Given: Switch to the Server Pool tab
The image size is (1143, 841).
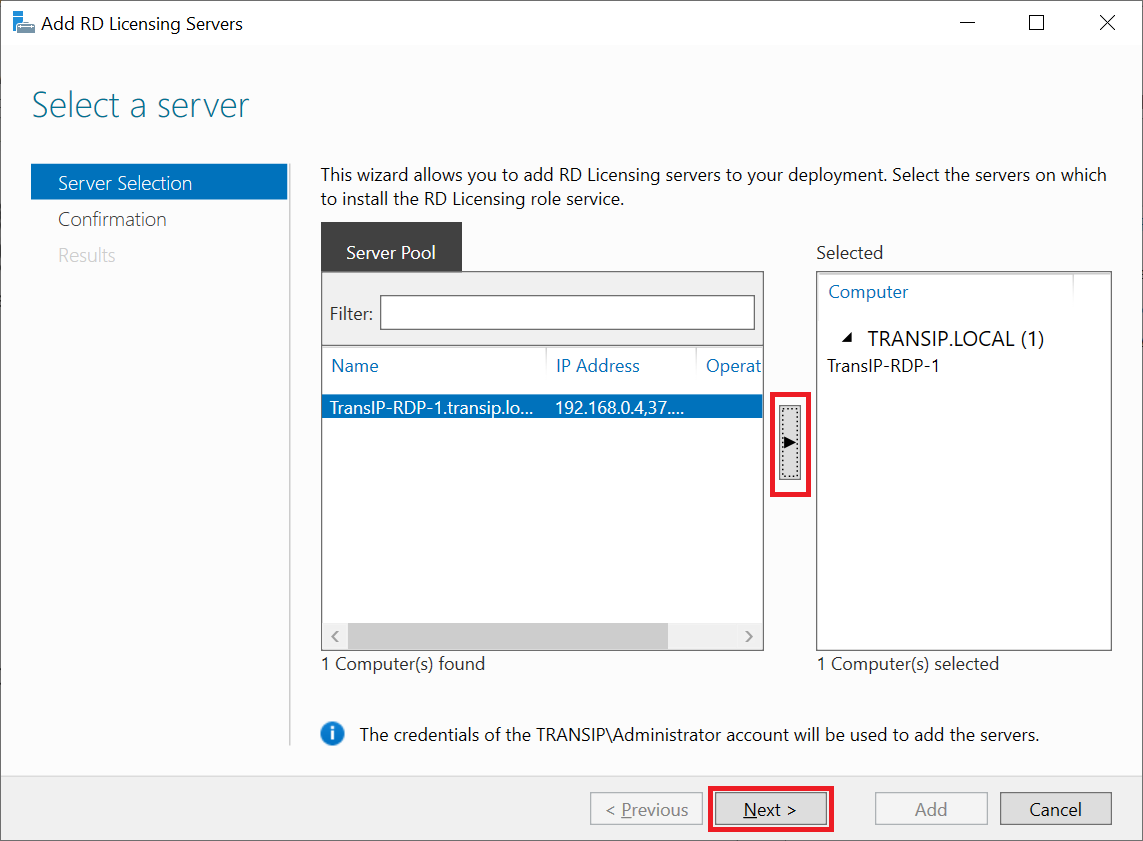Looking at the screenshot, I should pyautogui.click(x=391, y=252).
